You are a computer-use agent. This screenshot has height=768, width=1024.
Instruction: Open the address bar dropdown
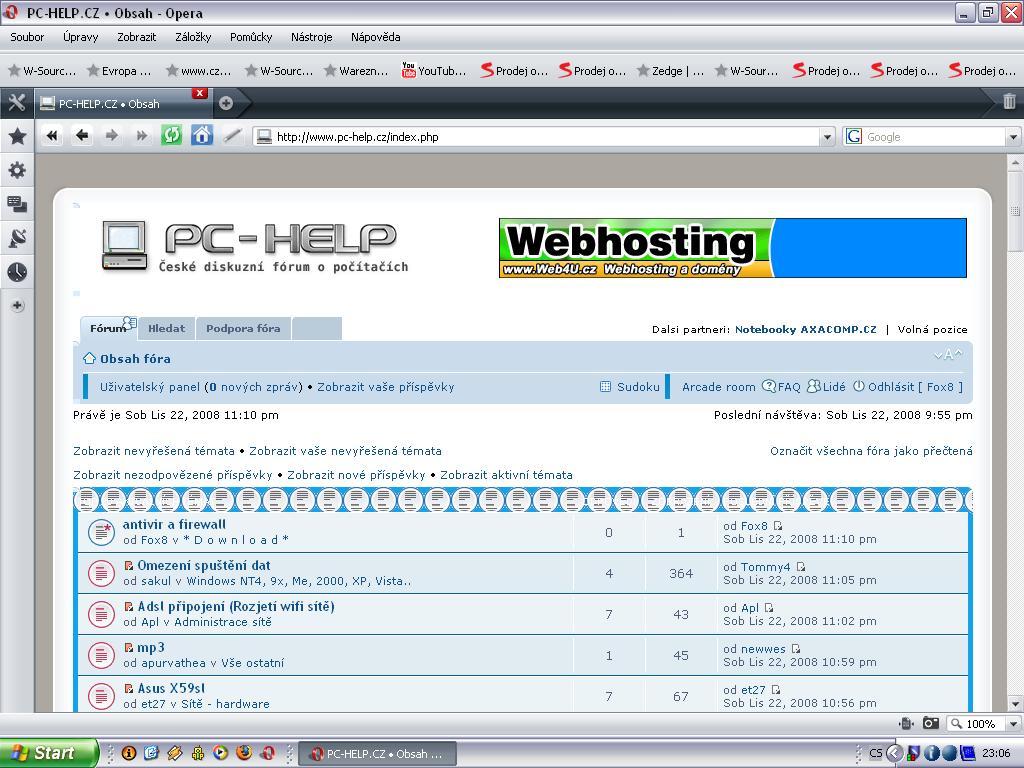pyautogui.click(x=827, y=137)
